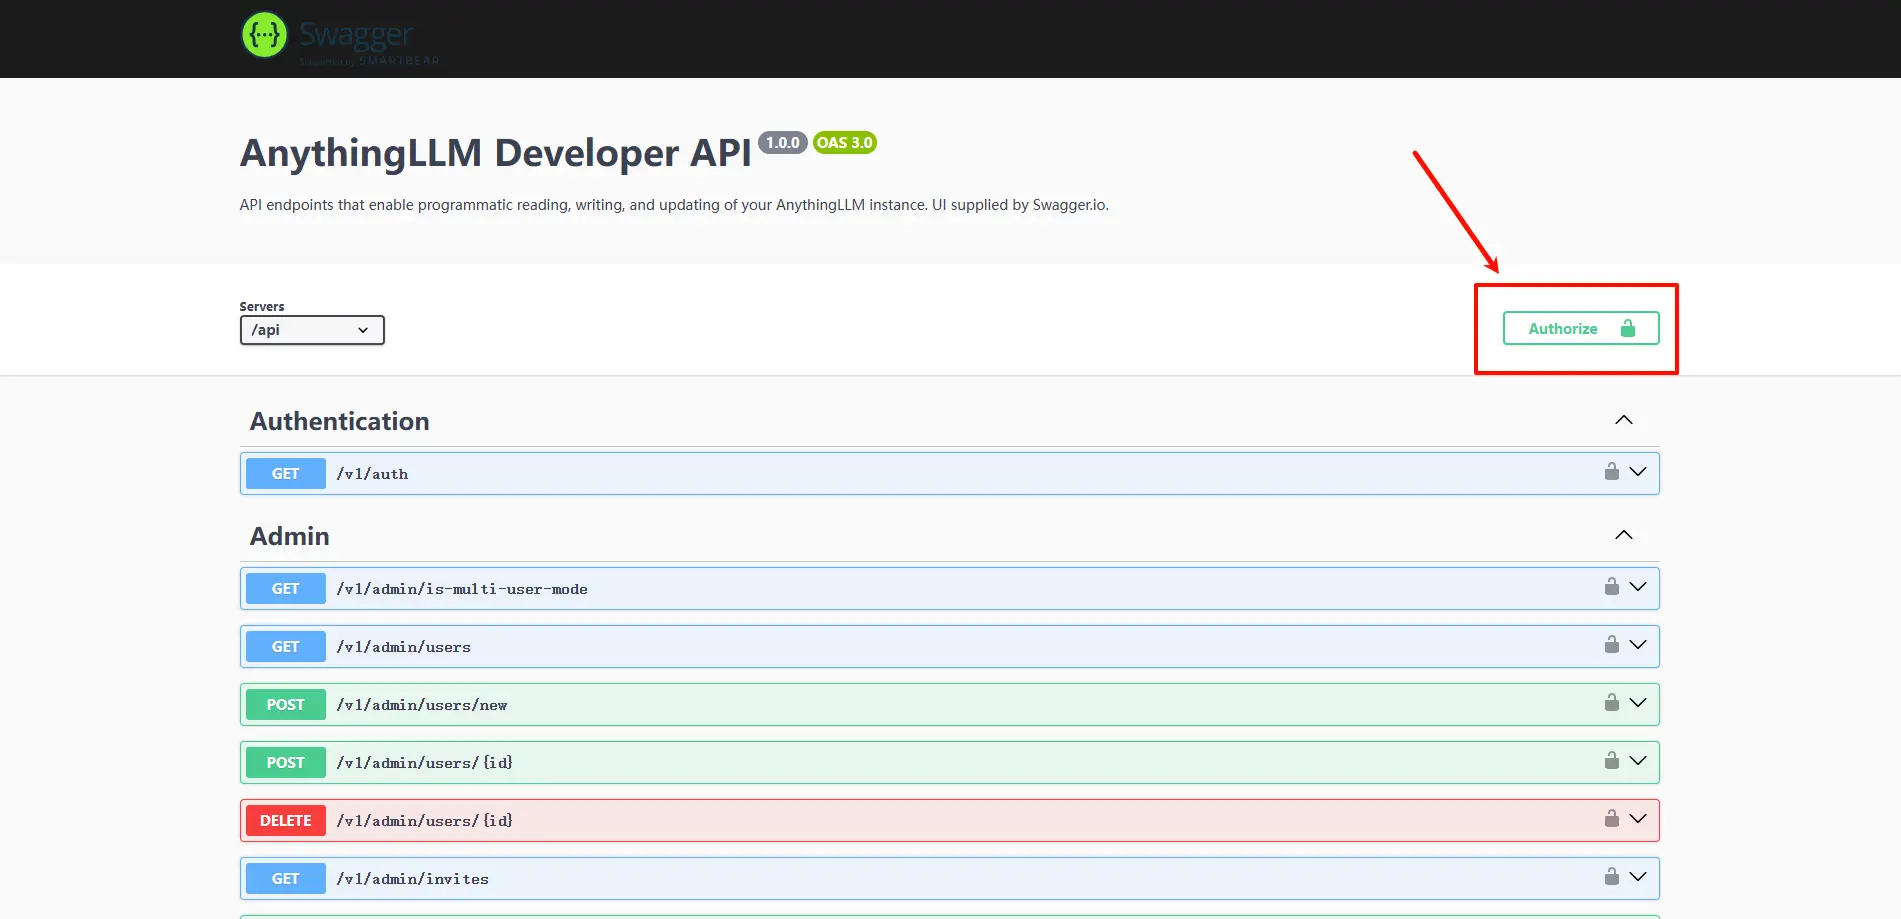The image size is (1901, 919).
Task: Click the Admin section heading
Action: pyautogui.click(x=290, y=536)
